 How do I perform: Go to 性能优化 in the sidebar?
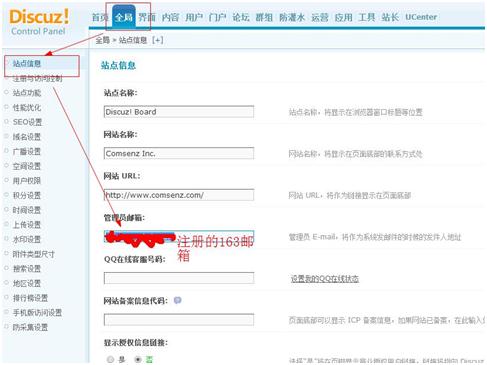[x=27, y=108]
